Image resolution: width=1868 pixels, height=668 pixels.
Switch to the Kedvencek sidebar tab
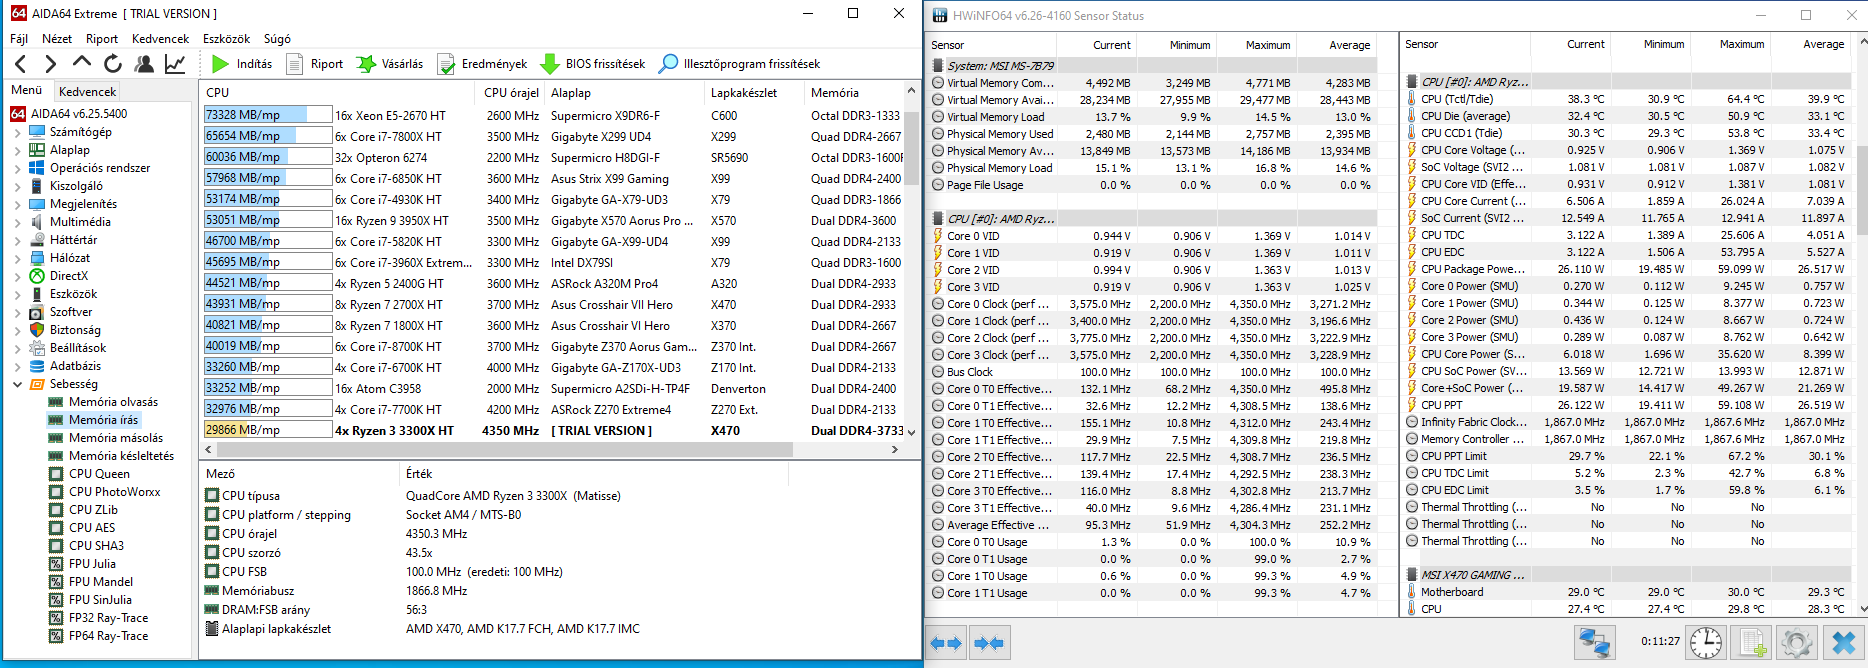point(87,91)
